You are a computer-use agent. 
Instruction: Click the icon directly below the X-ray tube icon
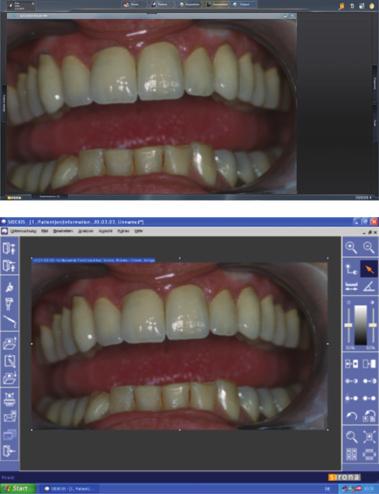point(9,304)
